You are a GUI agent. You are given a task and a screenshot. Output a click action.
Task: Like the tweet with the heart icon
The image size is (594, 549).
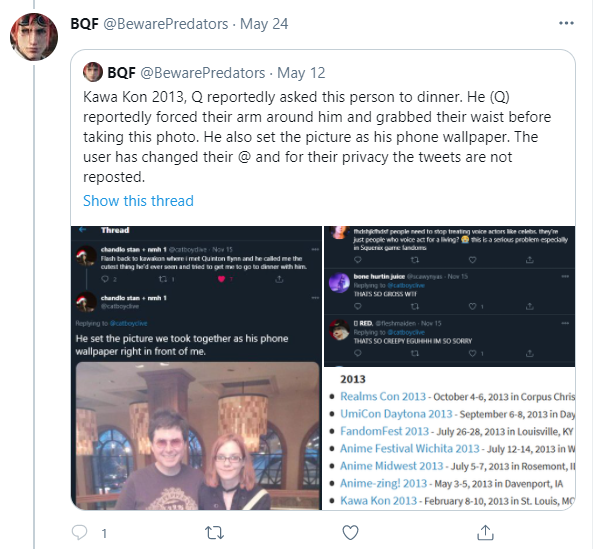[350, 533]
